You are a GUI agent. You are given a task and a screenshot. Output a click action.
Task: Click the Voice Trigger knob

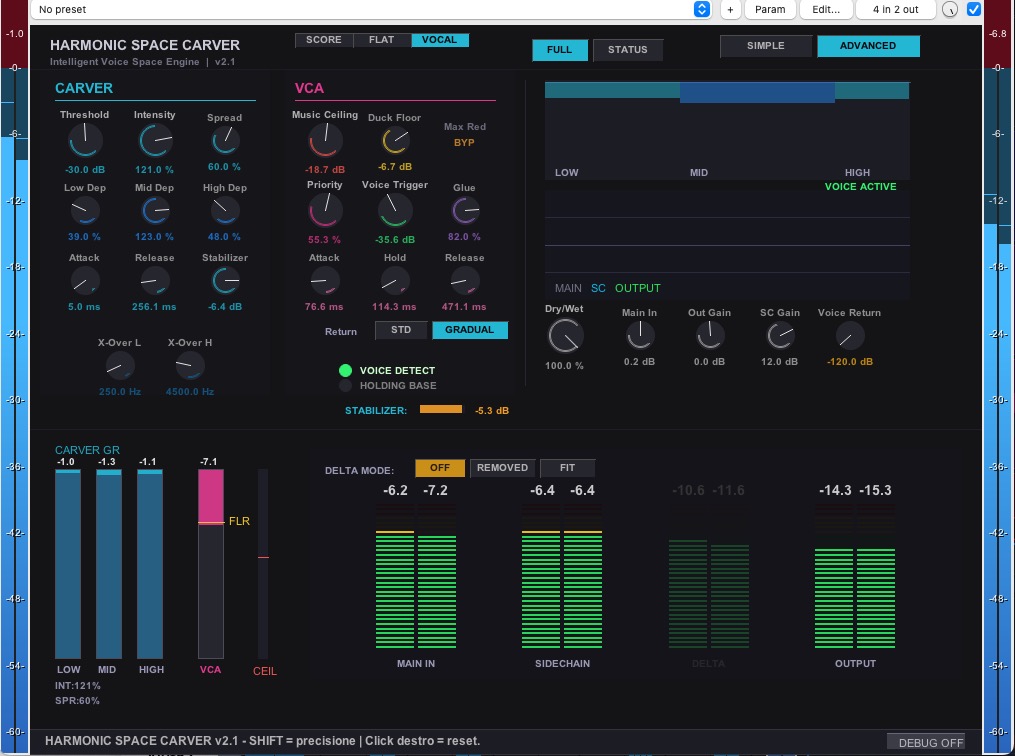[395, 210]
